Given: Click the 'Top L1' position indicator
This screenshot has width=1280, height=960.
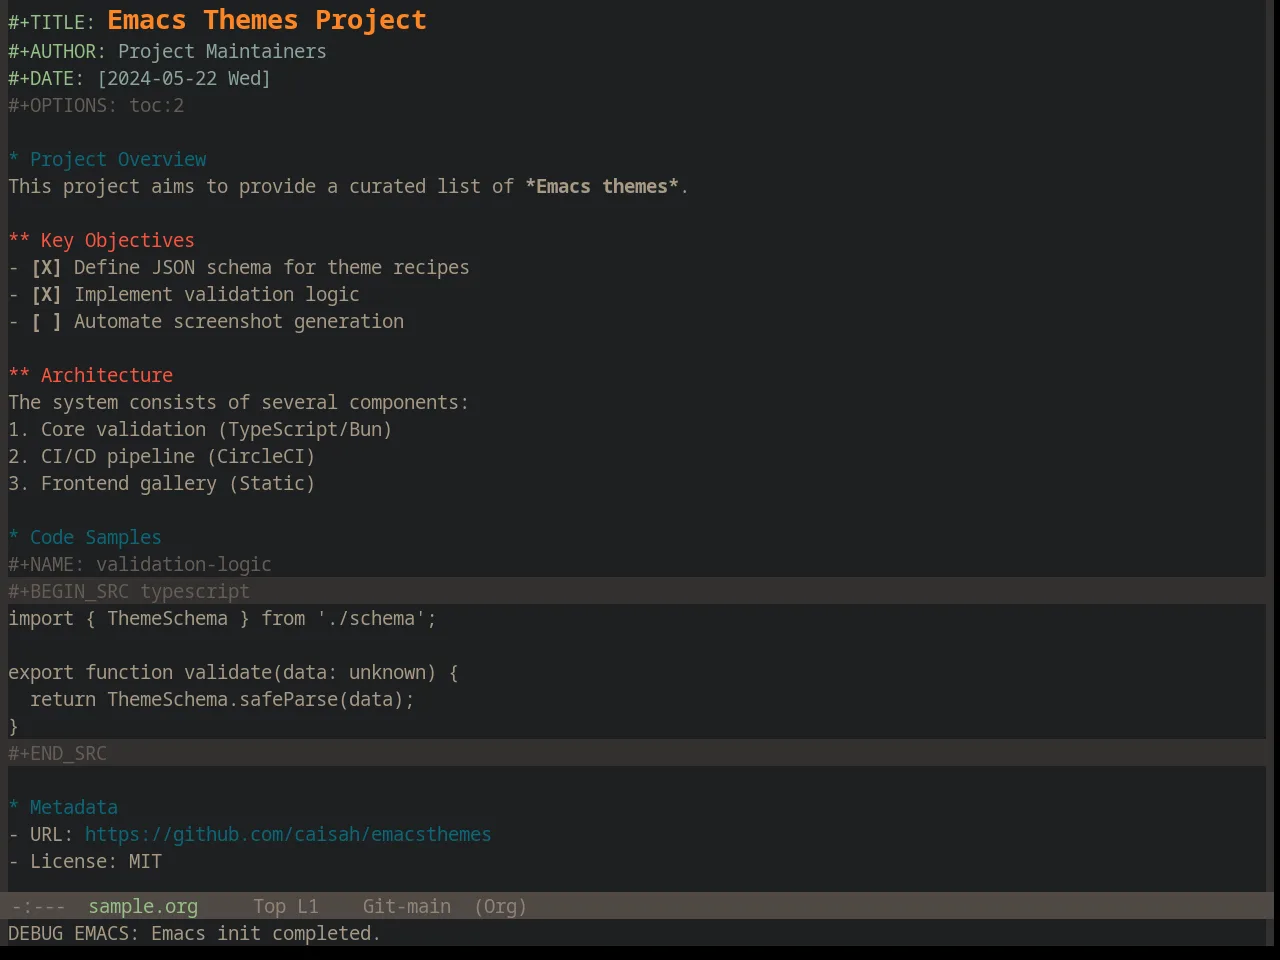Looking at the screenshot, I should click(x=286, y=906).
